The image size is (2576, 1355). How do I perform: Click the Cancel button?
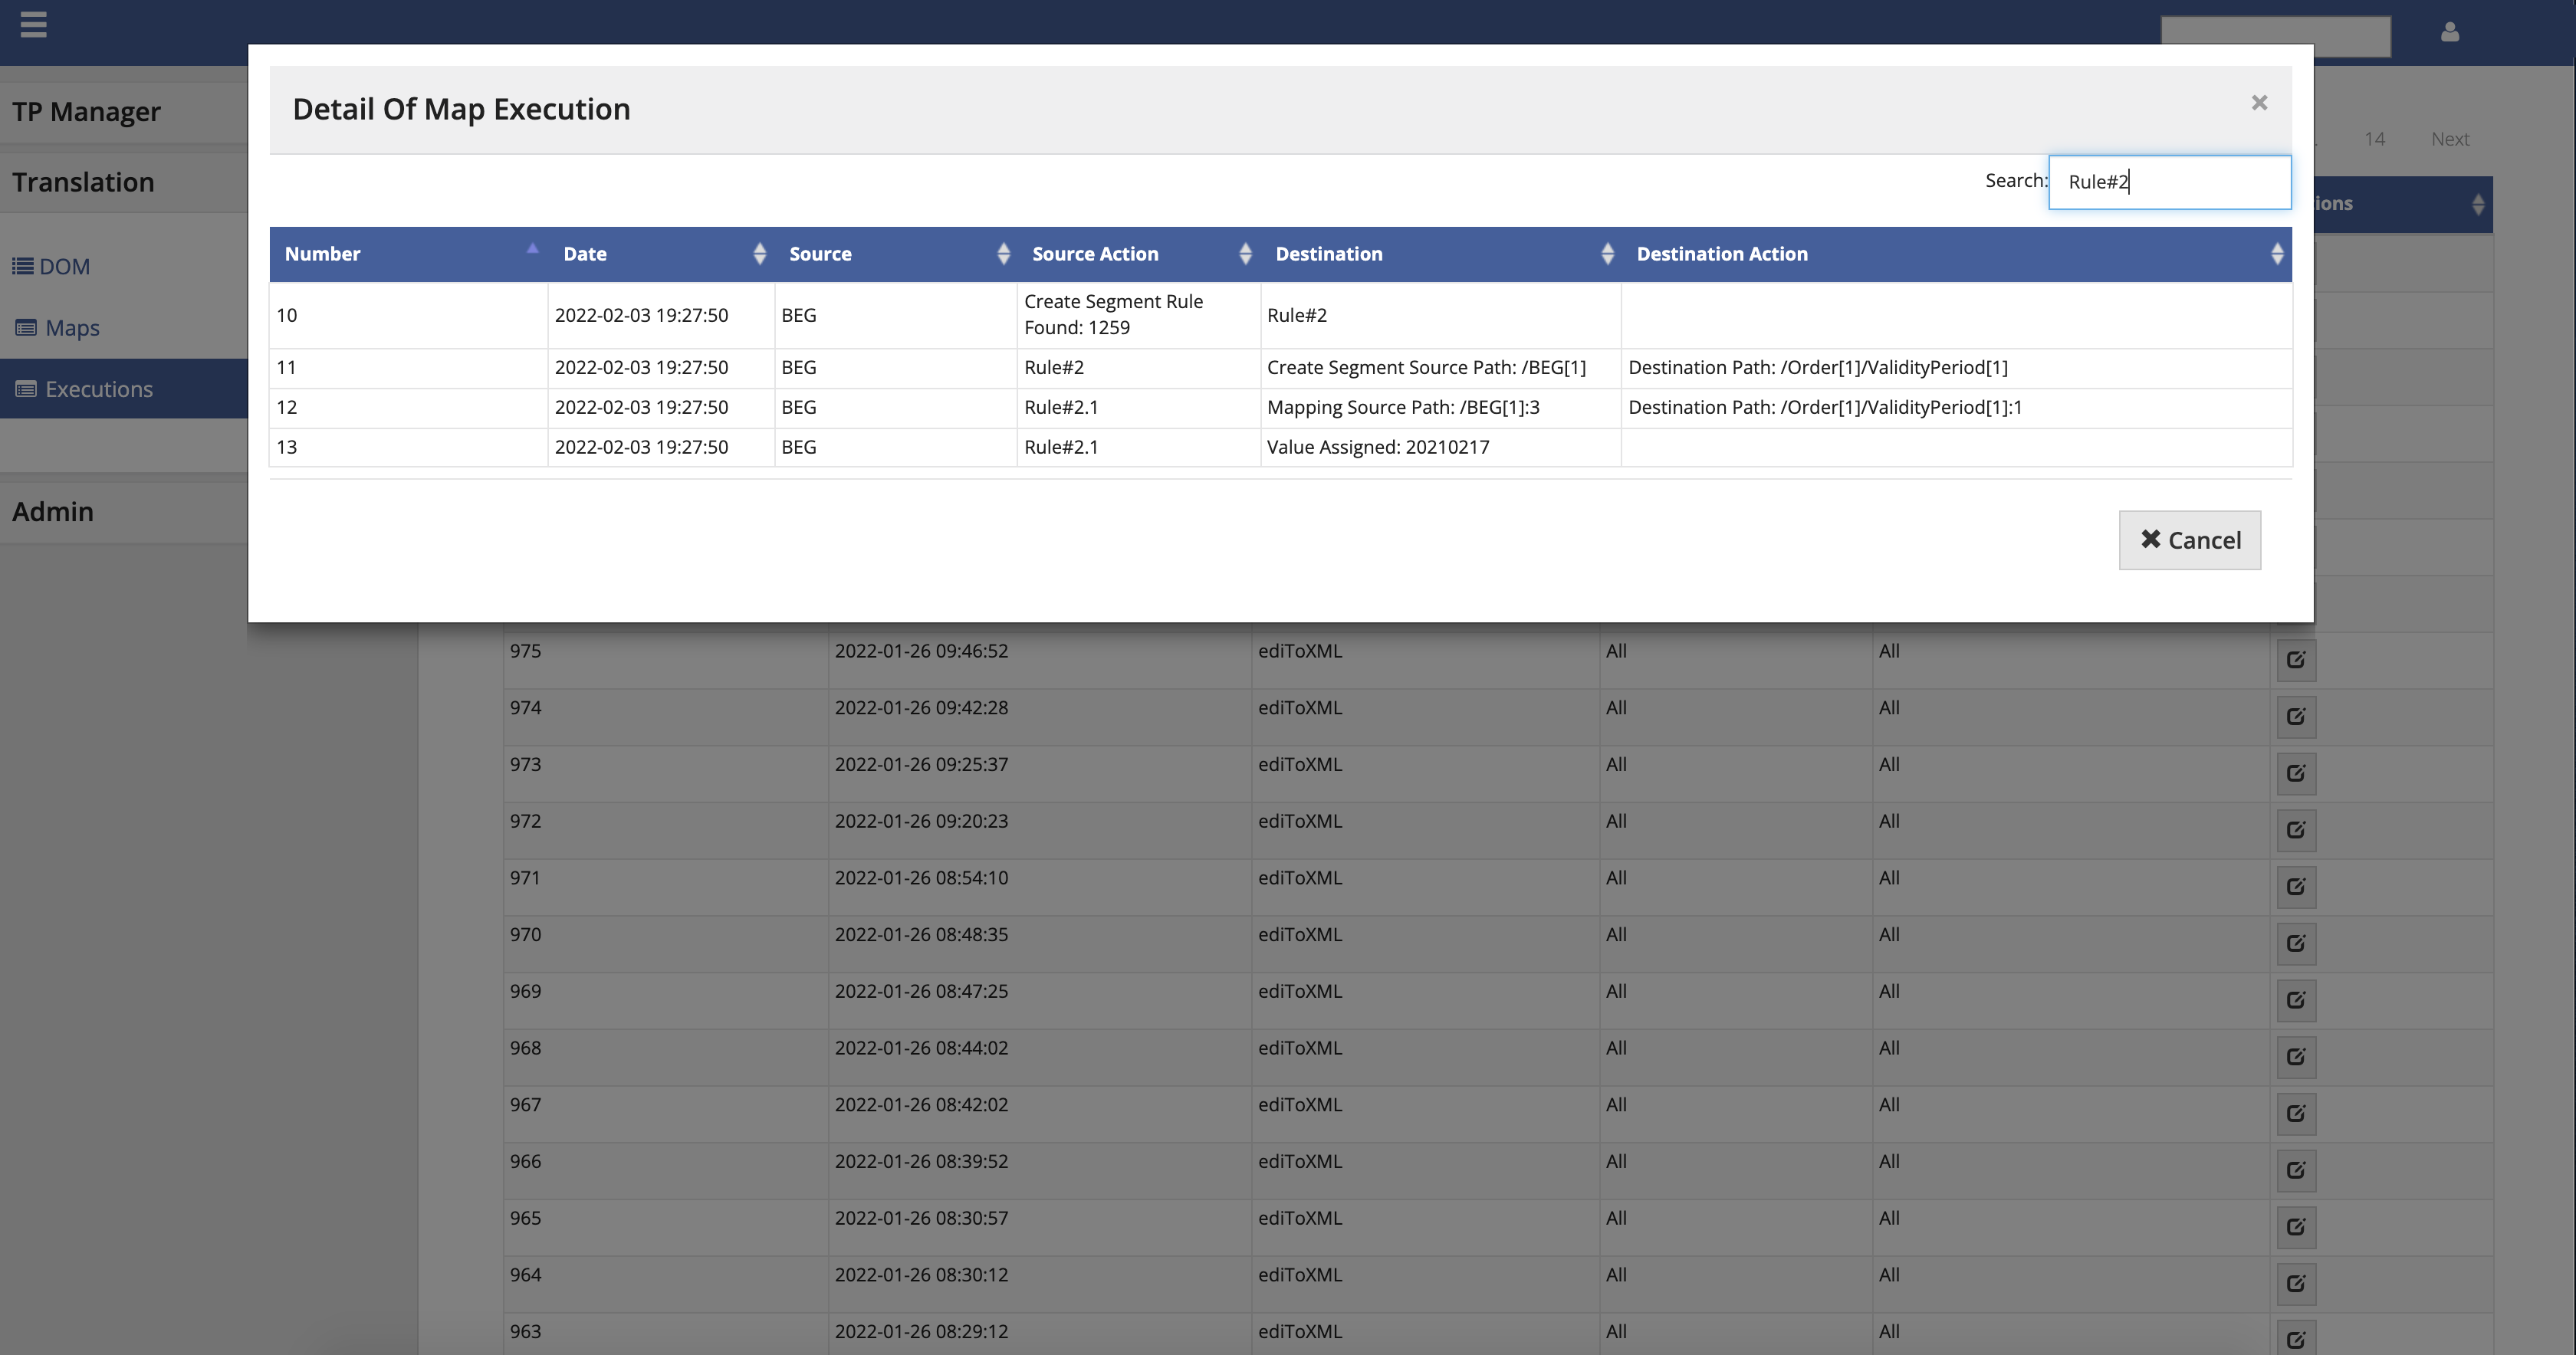(2189, 540)
